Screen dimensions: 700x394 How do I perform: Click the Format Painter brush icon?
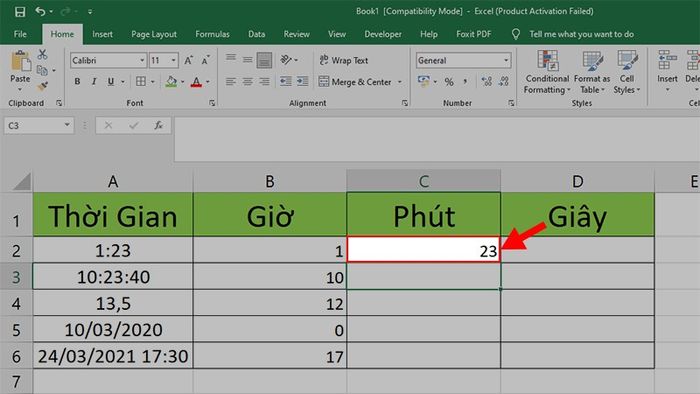tap(42, 86)
